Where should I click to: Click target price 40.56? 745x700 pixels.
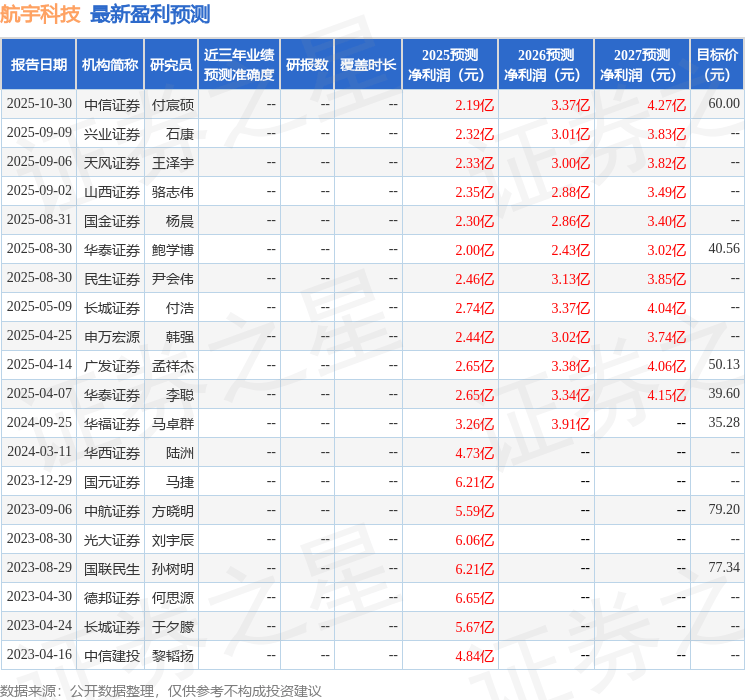point(724,248)
